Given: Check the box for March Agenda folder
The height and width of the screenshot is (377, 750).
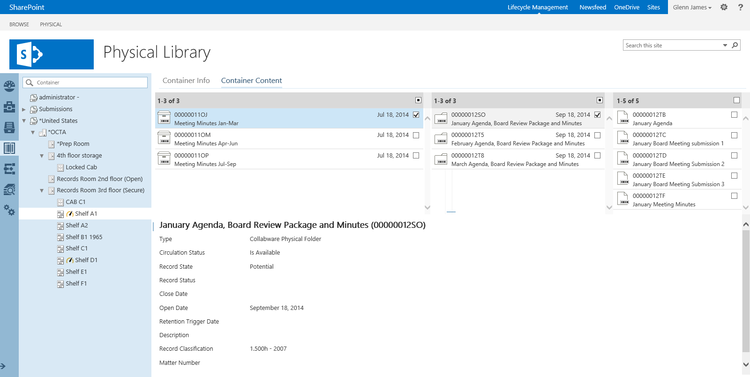Looking at the screenshot, I should tap(597, 155).
